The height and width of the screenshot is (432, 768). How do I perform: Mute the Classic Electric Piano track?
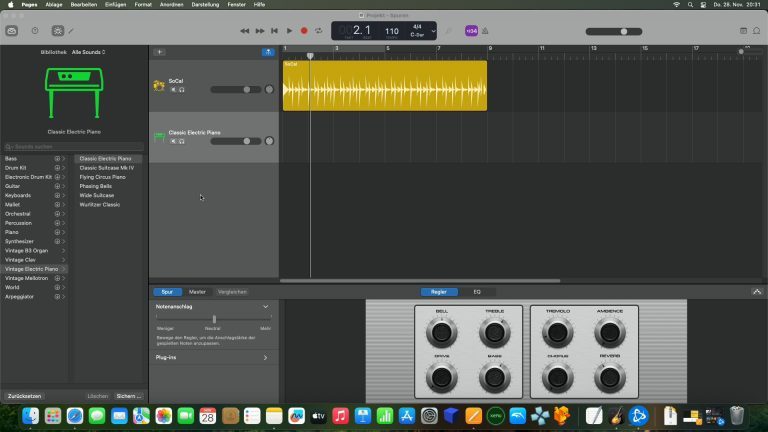173,141
